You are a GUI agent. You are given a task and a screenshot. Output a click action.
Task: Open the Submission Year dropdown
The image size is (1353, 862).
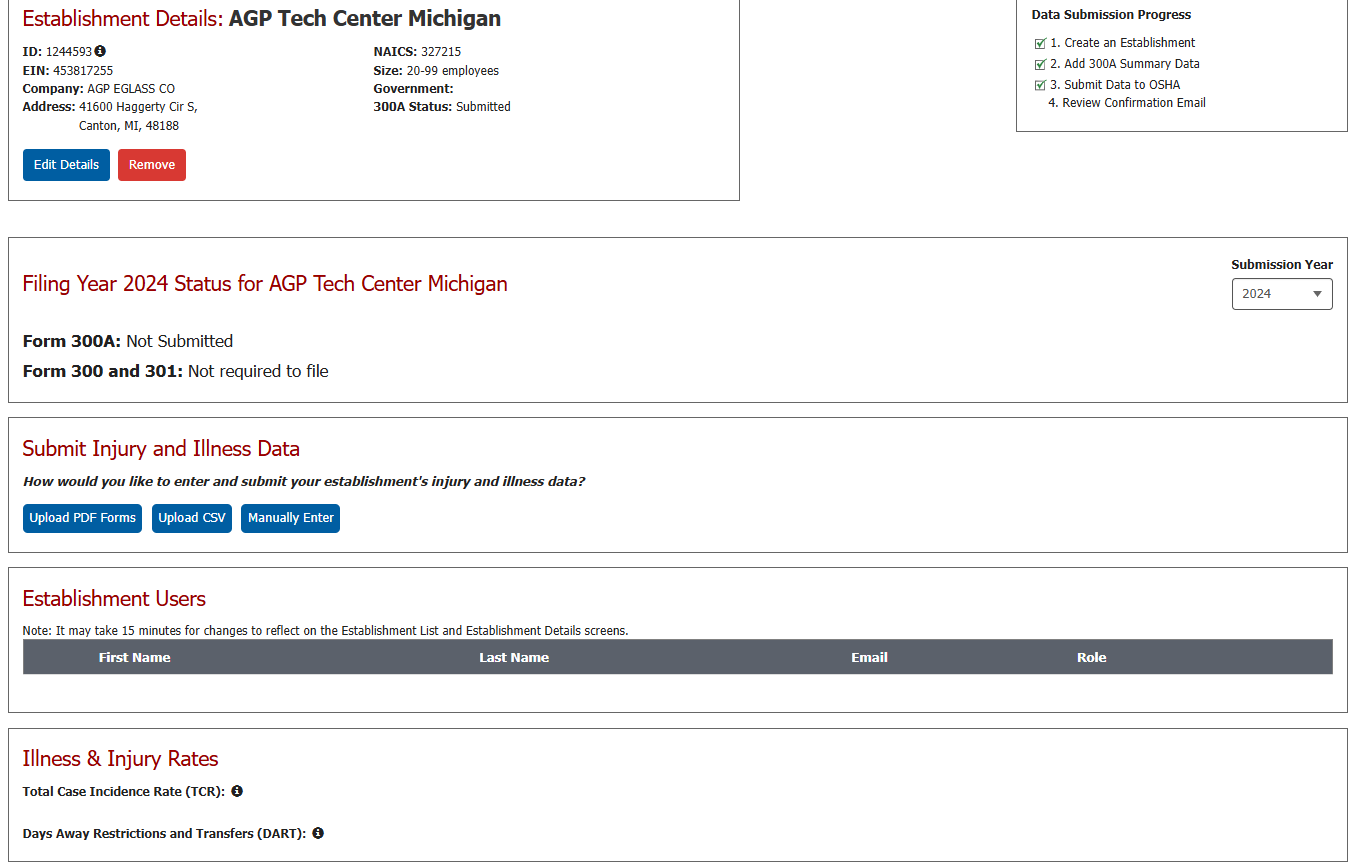point(1282,294)
